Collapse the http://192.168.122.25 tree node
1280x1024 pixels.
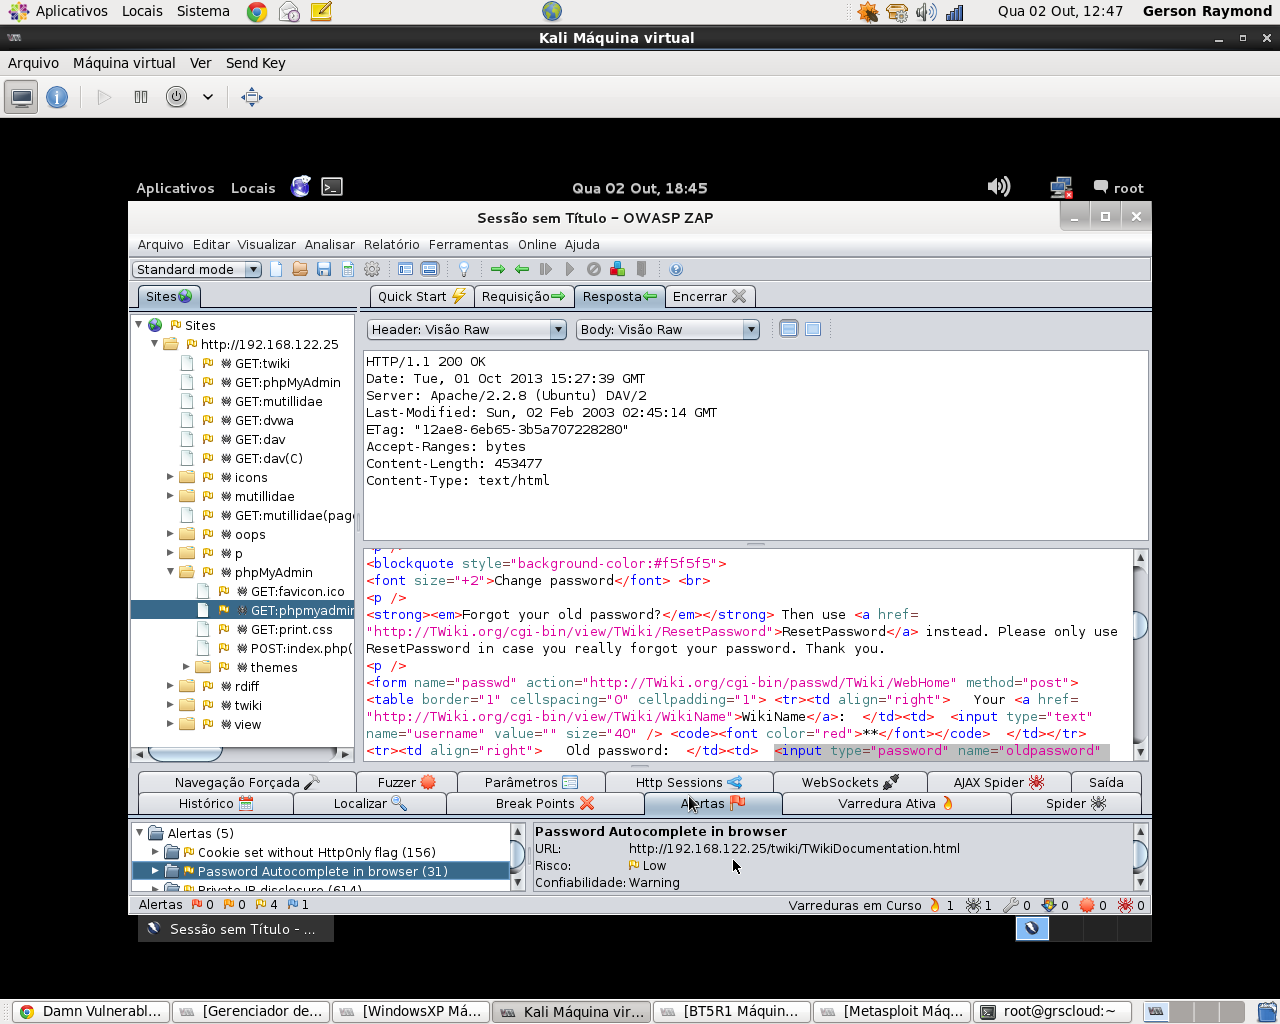[155, 343]
